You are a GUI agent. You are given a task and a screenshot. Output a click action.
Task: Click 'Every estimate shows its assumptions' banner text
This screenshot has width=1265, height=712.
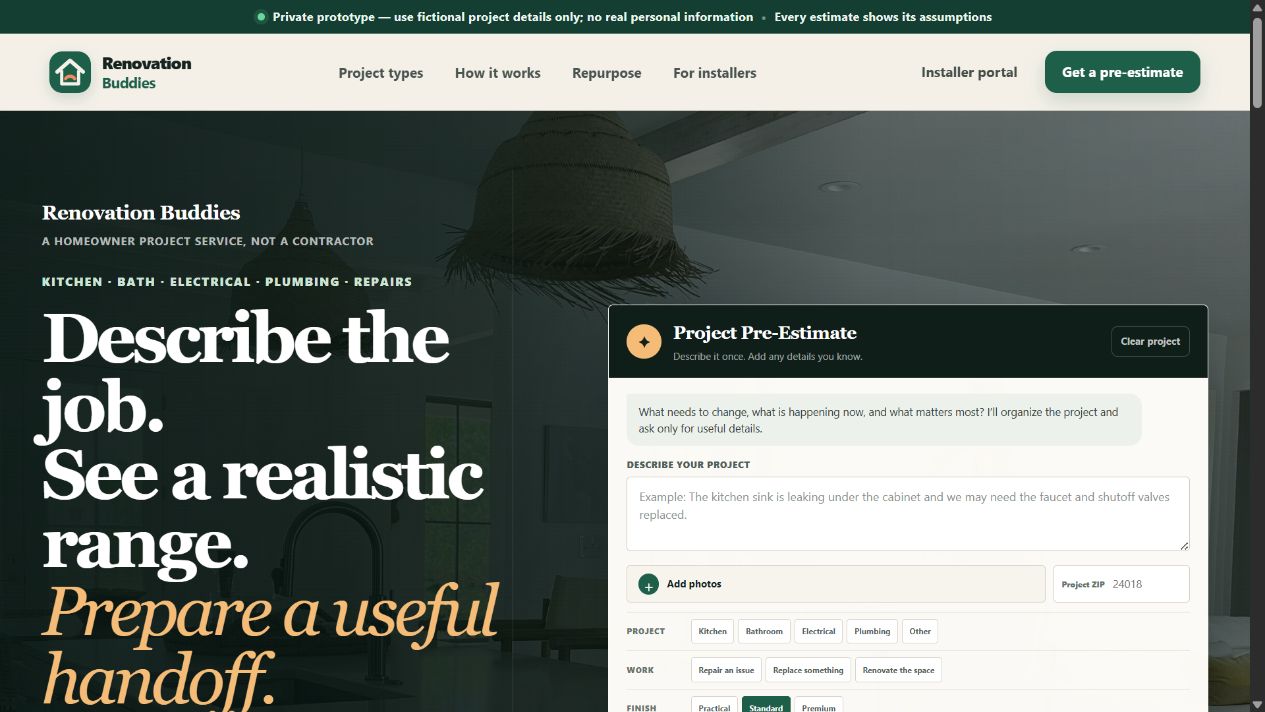pyautogui.click(x=883, y=17)
